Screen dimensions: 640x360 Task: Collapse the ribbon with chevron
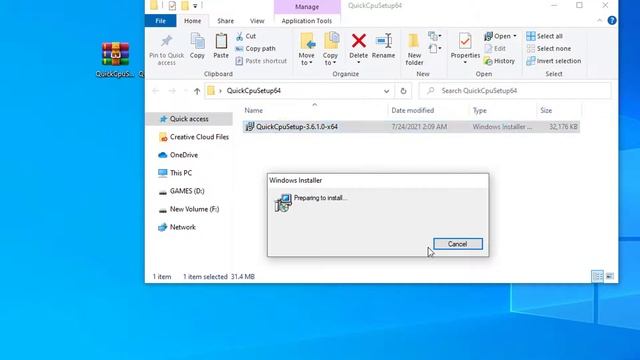click(600, 20)
